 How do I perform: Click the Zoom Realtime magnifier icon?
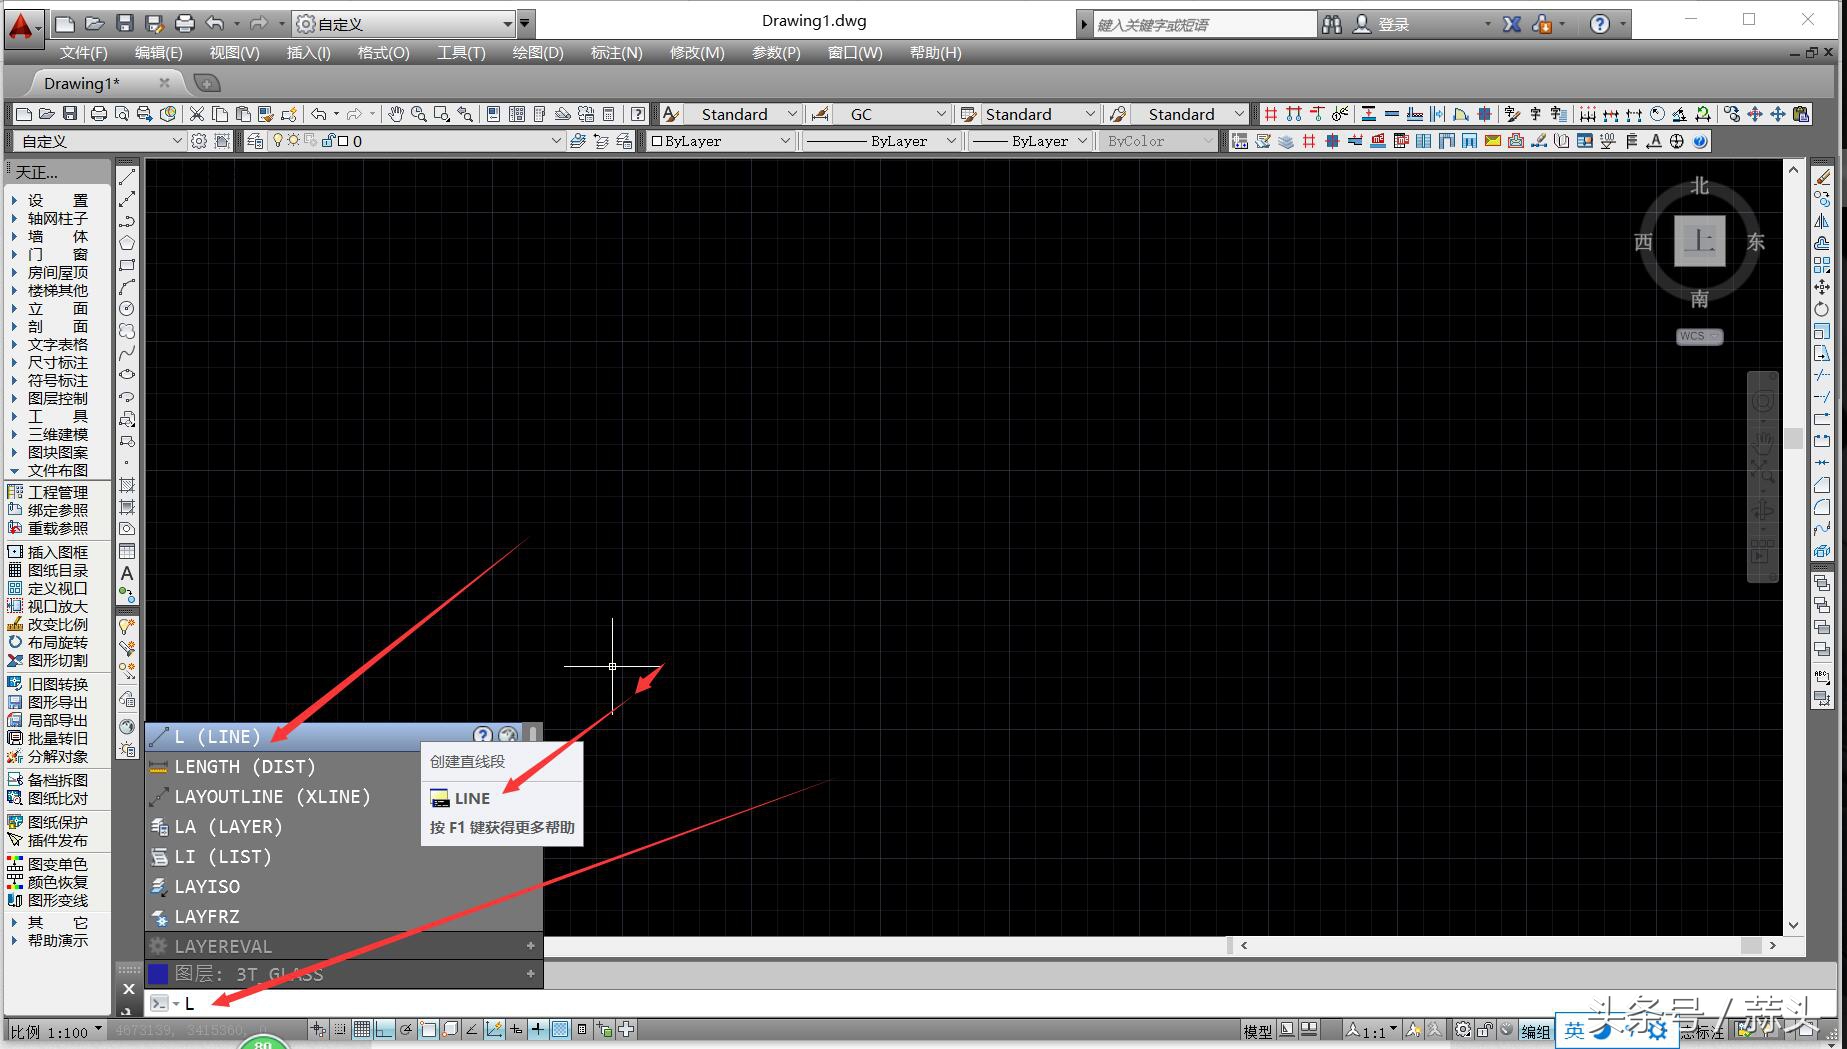coord(419,114)
